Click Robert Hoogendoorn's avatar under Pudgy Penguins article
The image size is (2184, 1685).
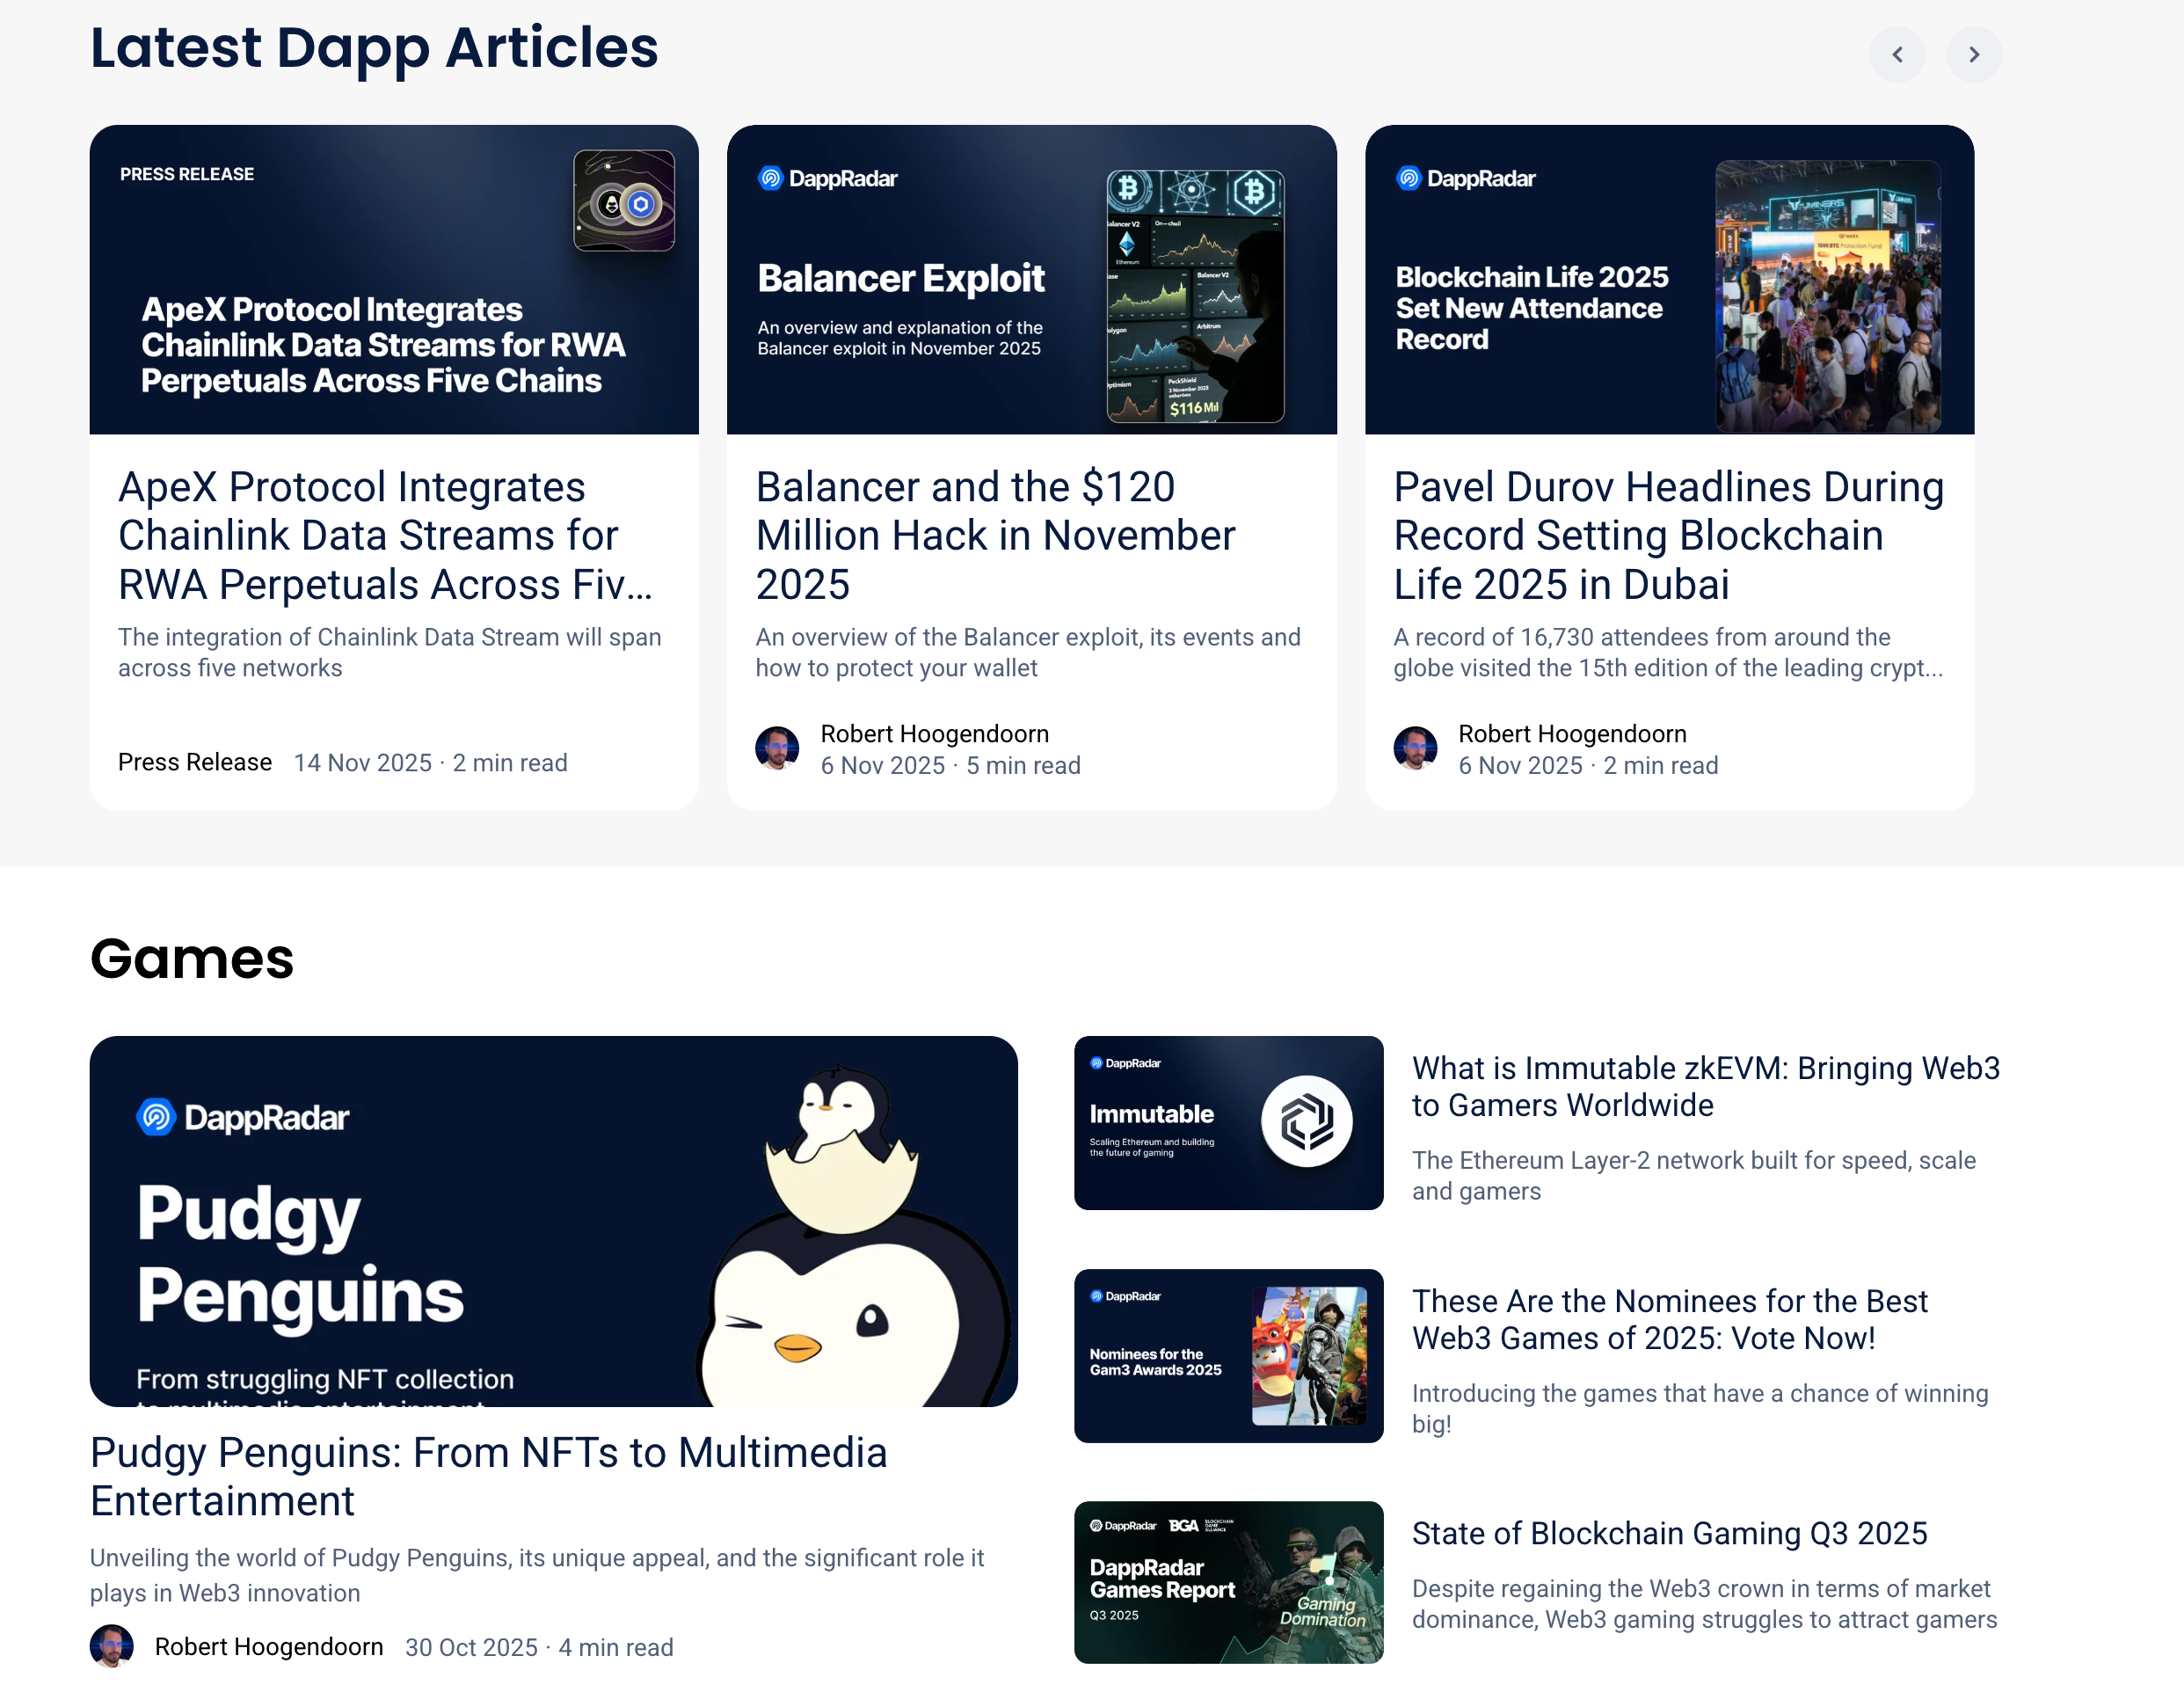(112, 1646)
